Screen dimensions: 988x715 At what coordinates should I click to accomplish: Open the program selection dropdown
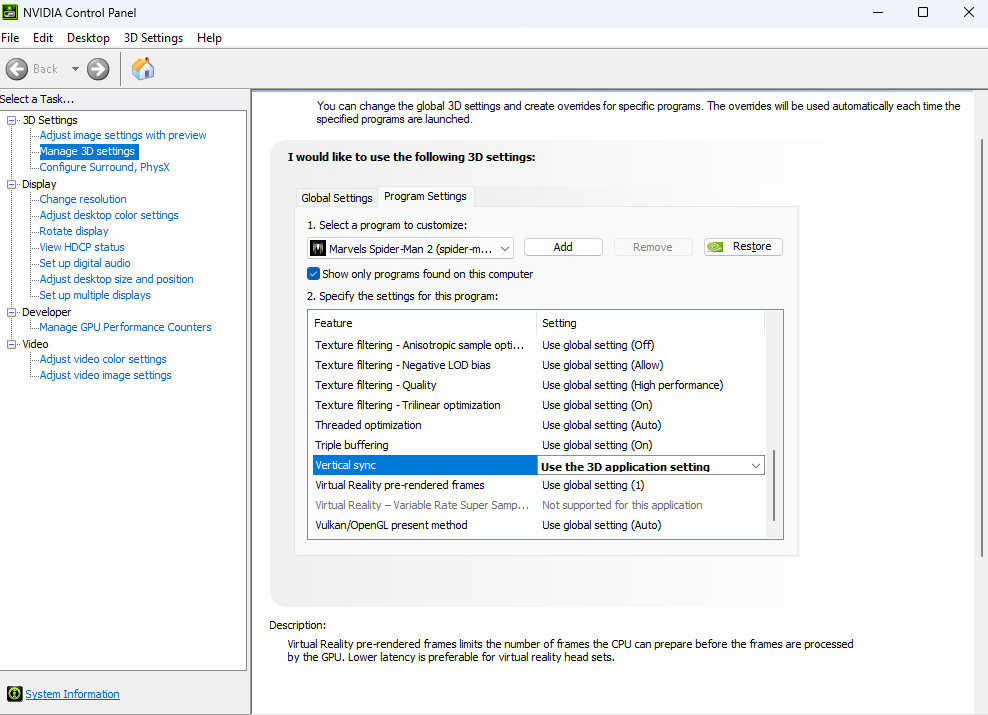(505, 248)
